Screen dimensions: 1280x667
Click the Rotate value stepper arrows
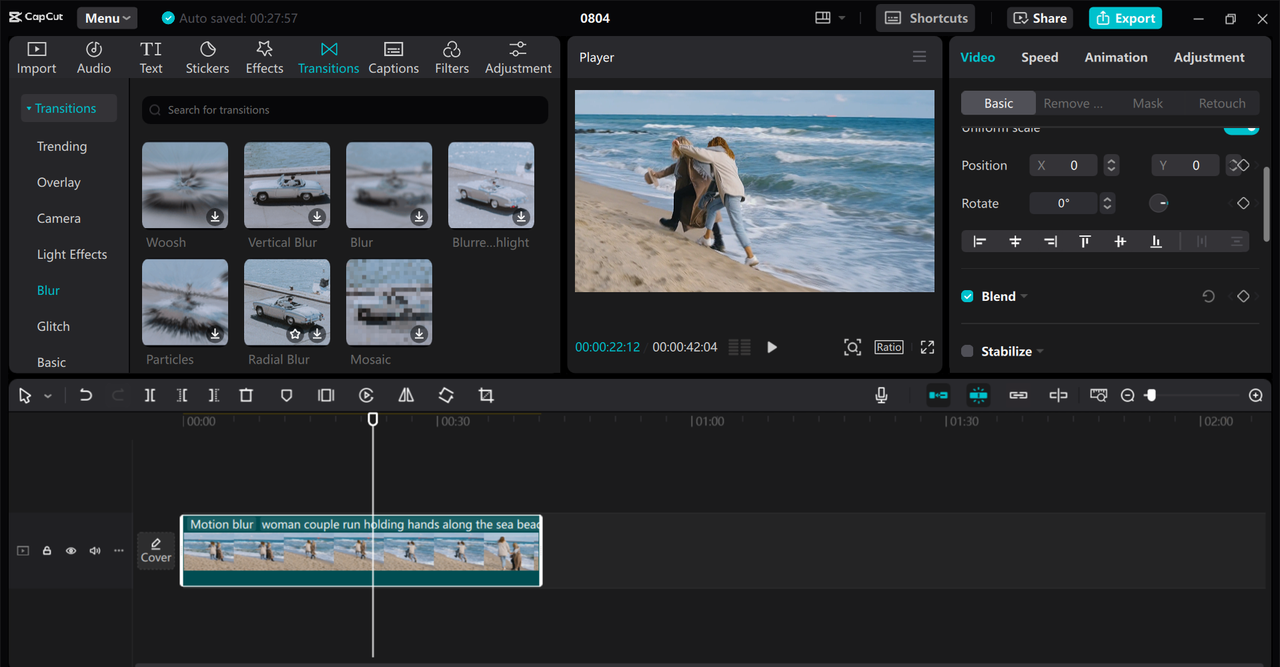click(1107, 203)
